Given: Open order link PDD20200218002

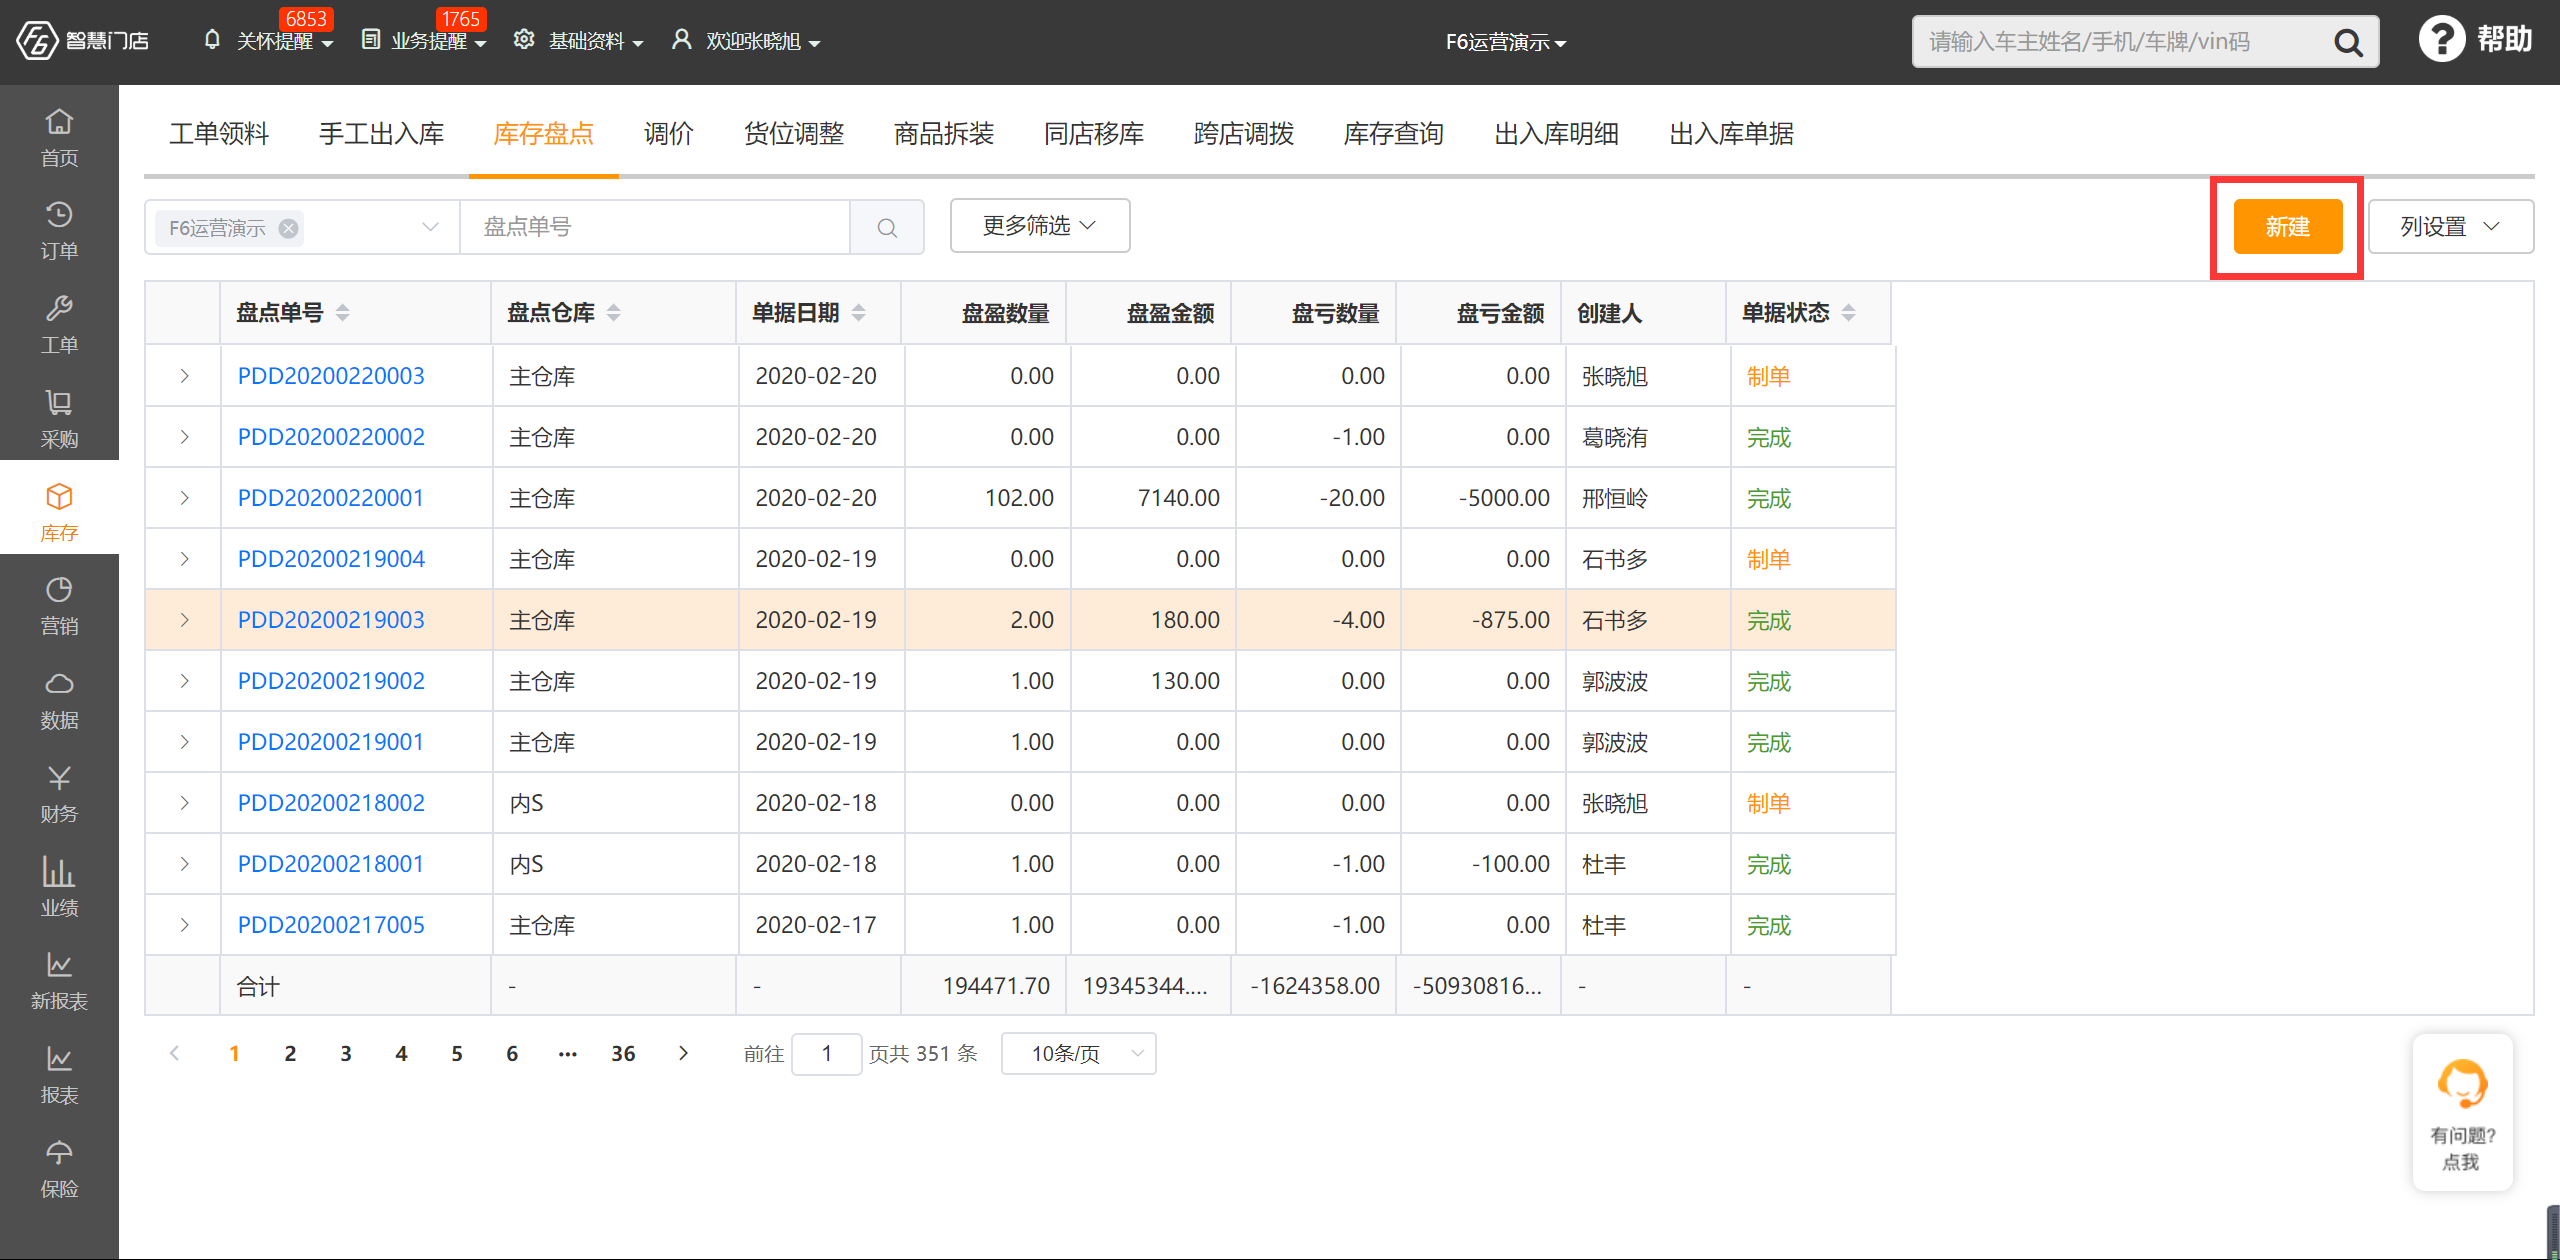Looking at the screenshot, I should coord(331,803).
